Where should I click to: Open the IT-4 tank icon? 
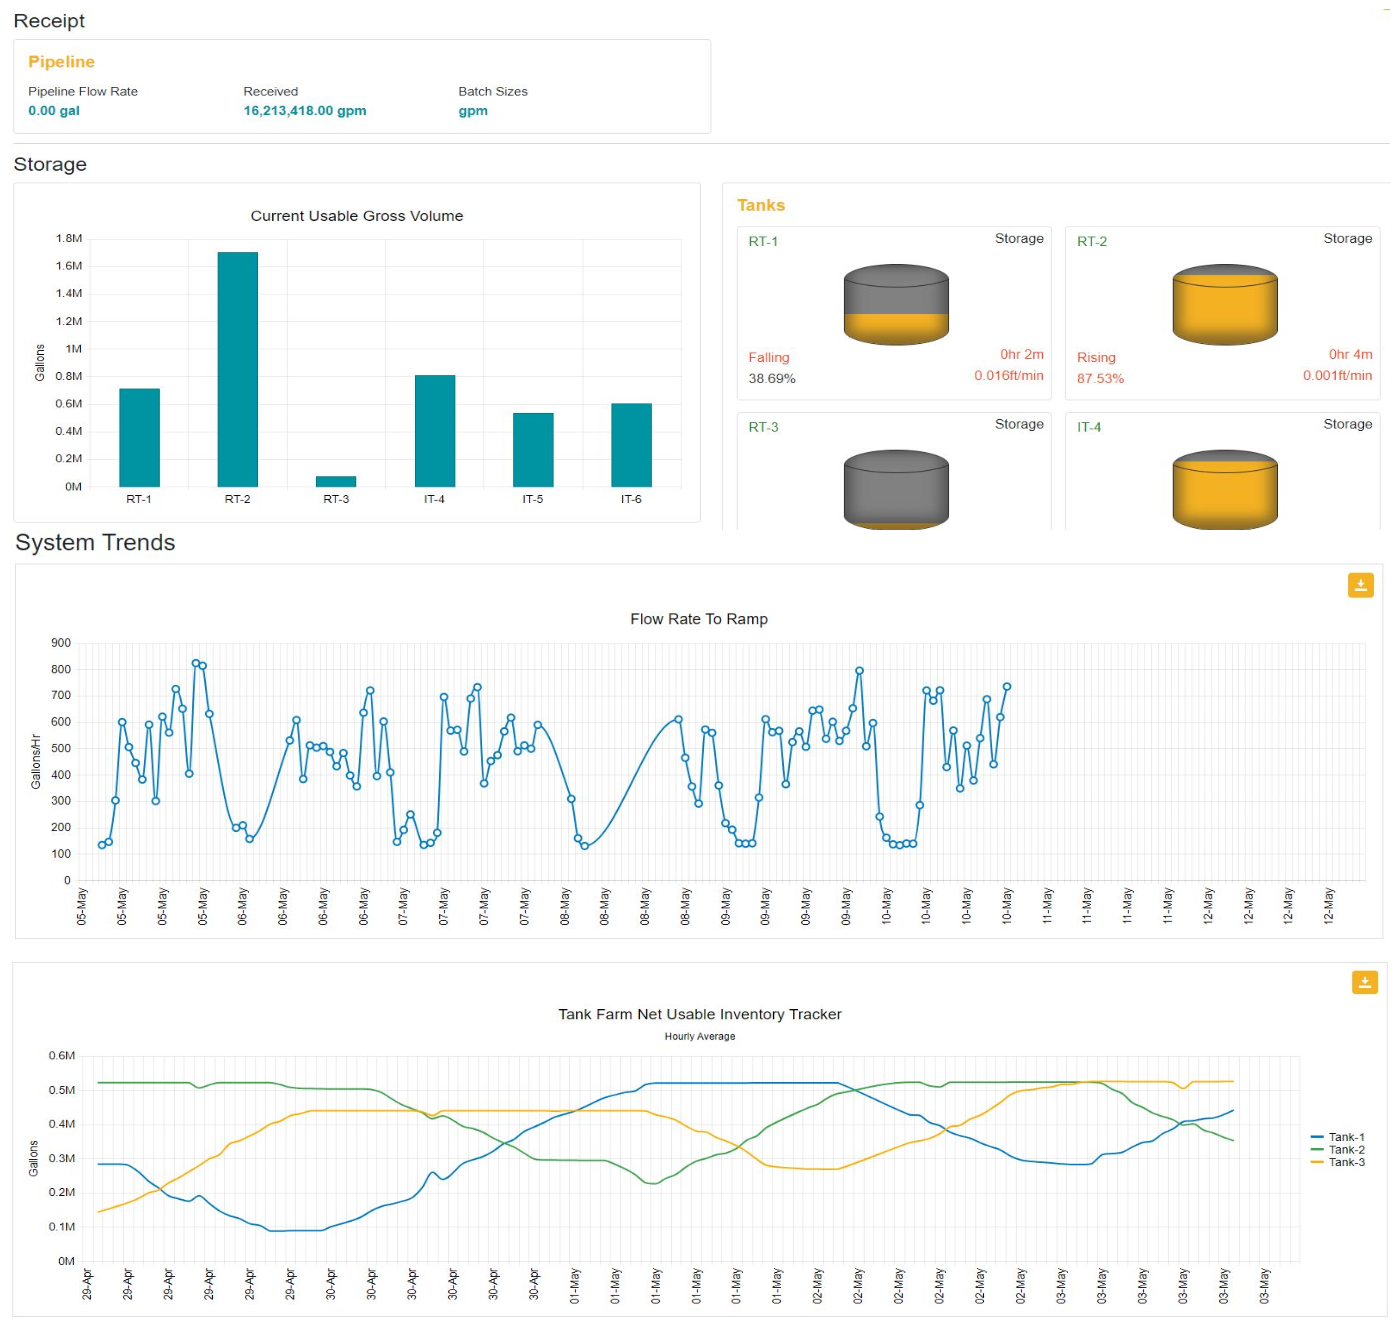coord(1224,488)
